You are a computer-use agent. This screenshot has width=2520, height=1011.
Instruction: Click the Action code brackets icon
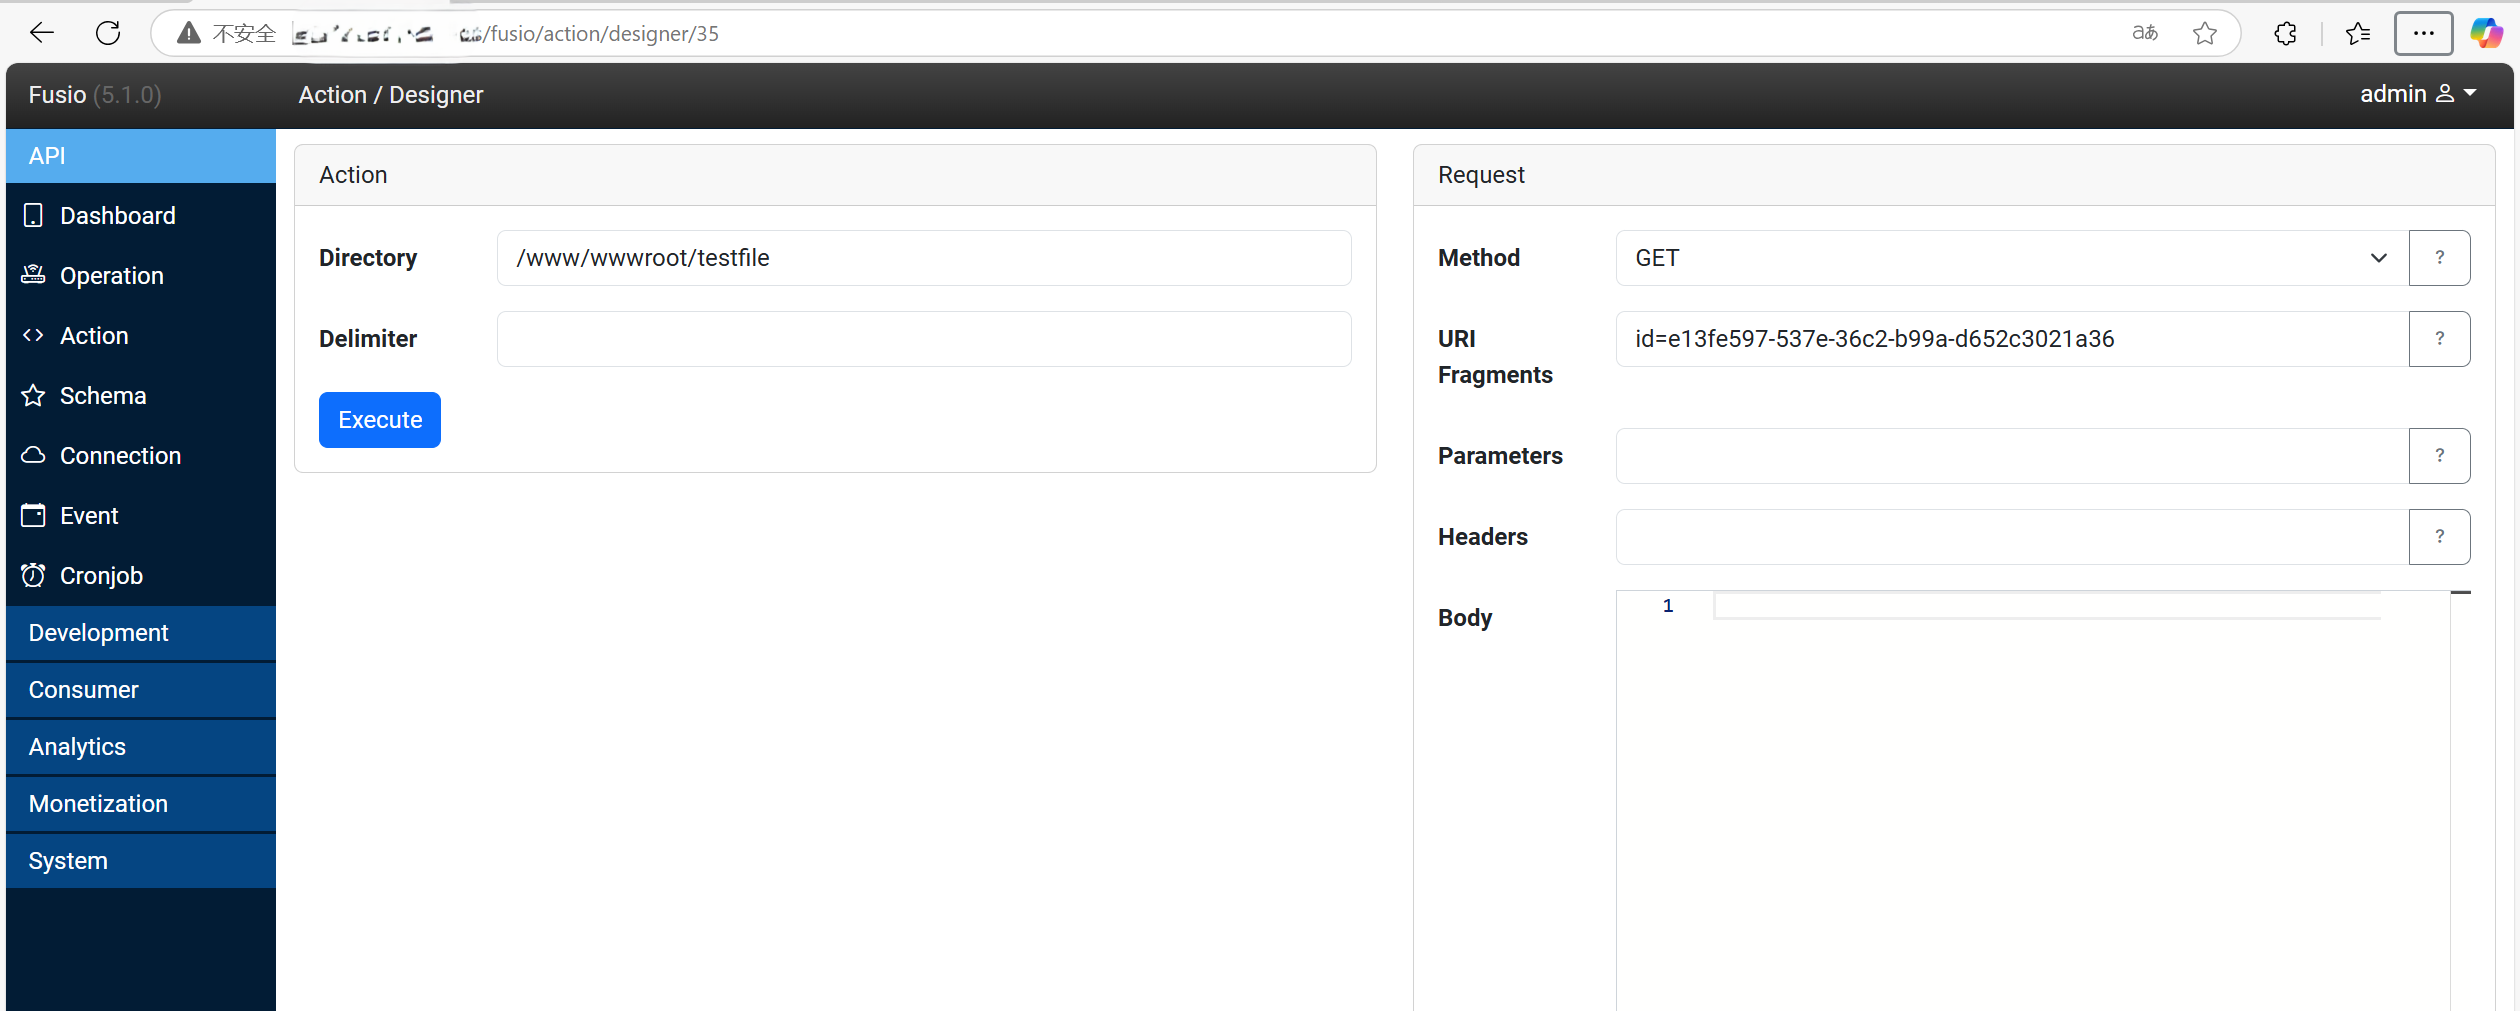click(33, 335)
